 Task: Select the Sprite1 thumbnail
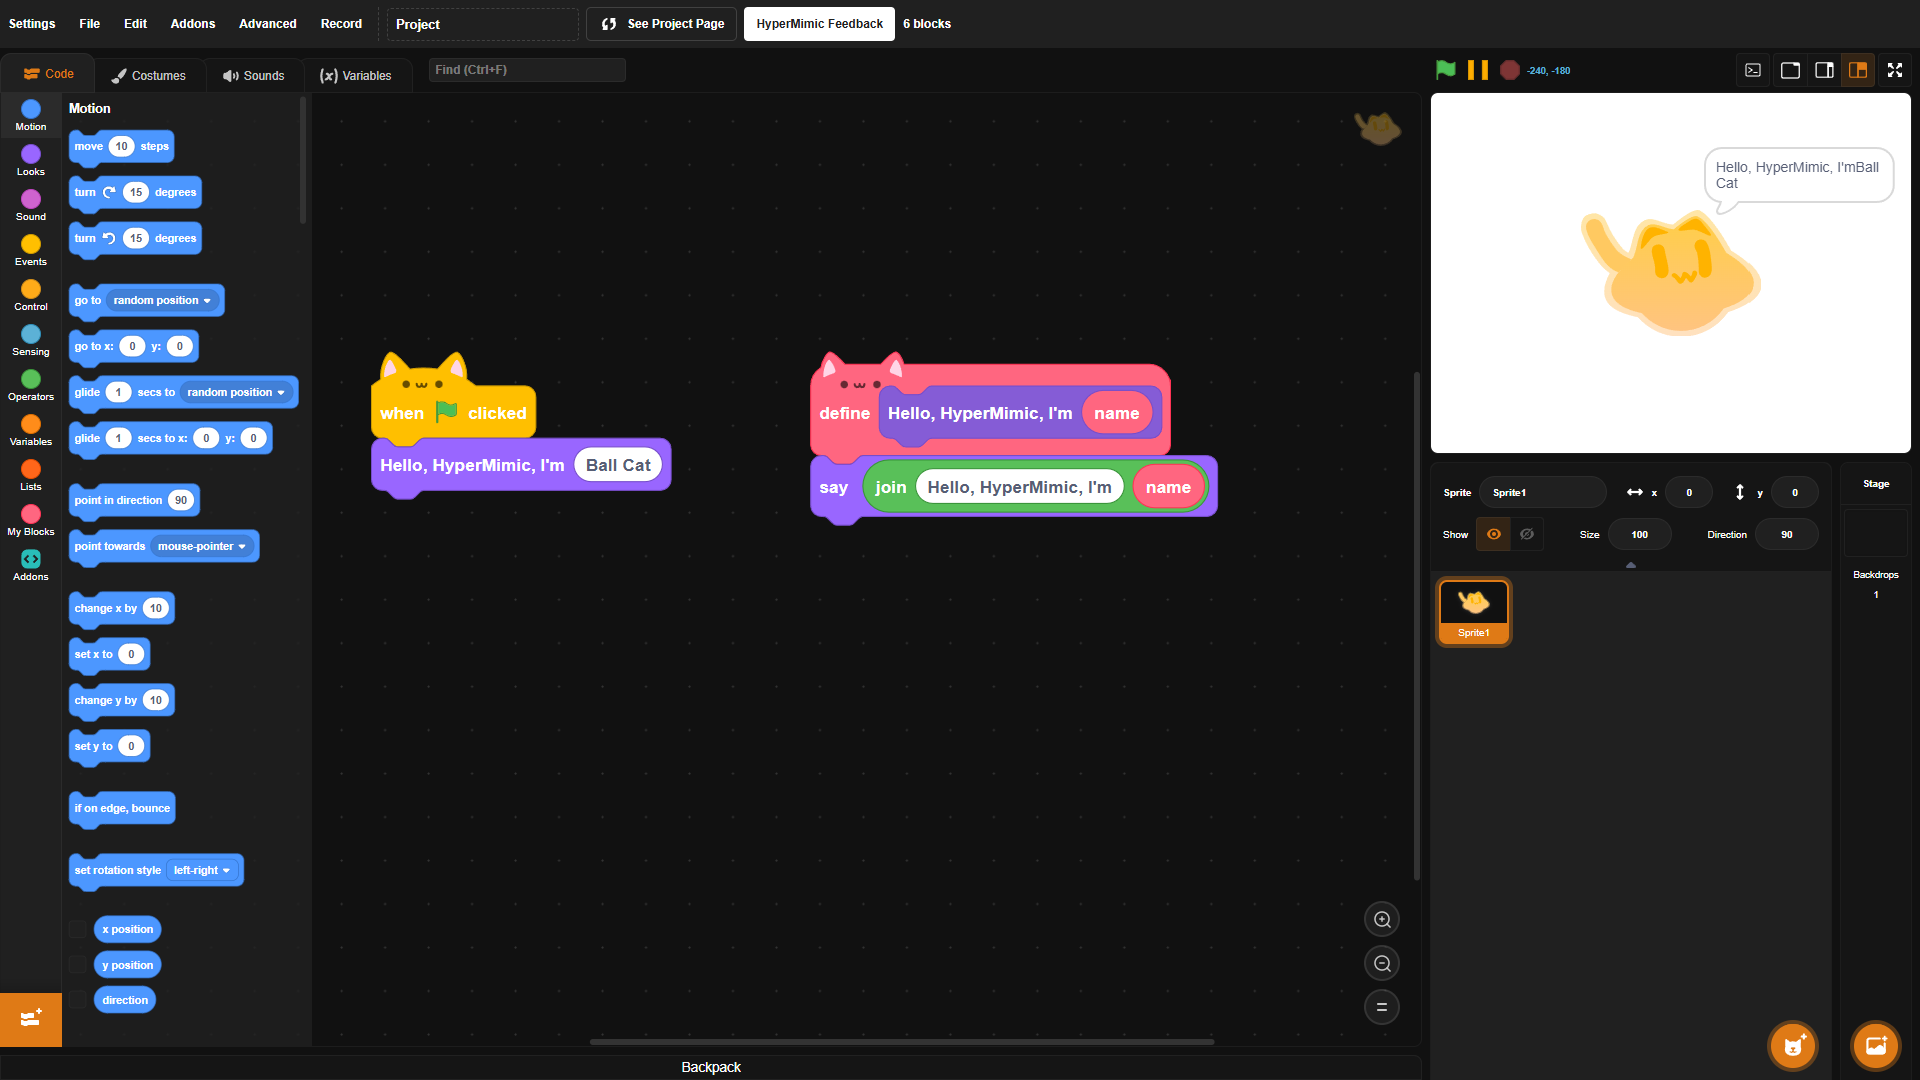[1474, 611]
